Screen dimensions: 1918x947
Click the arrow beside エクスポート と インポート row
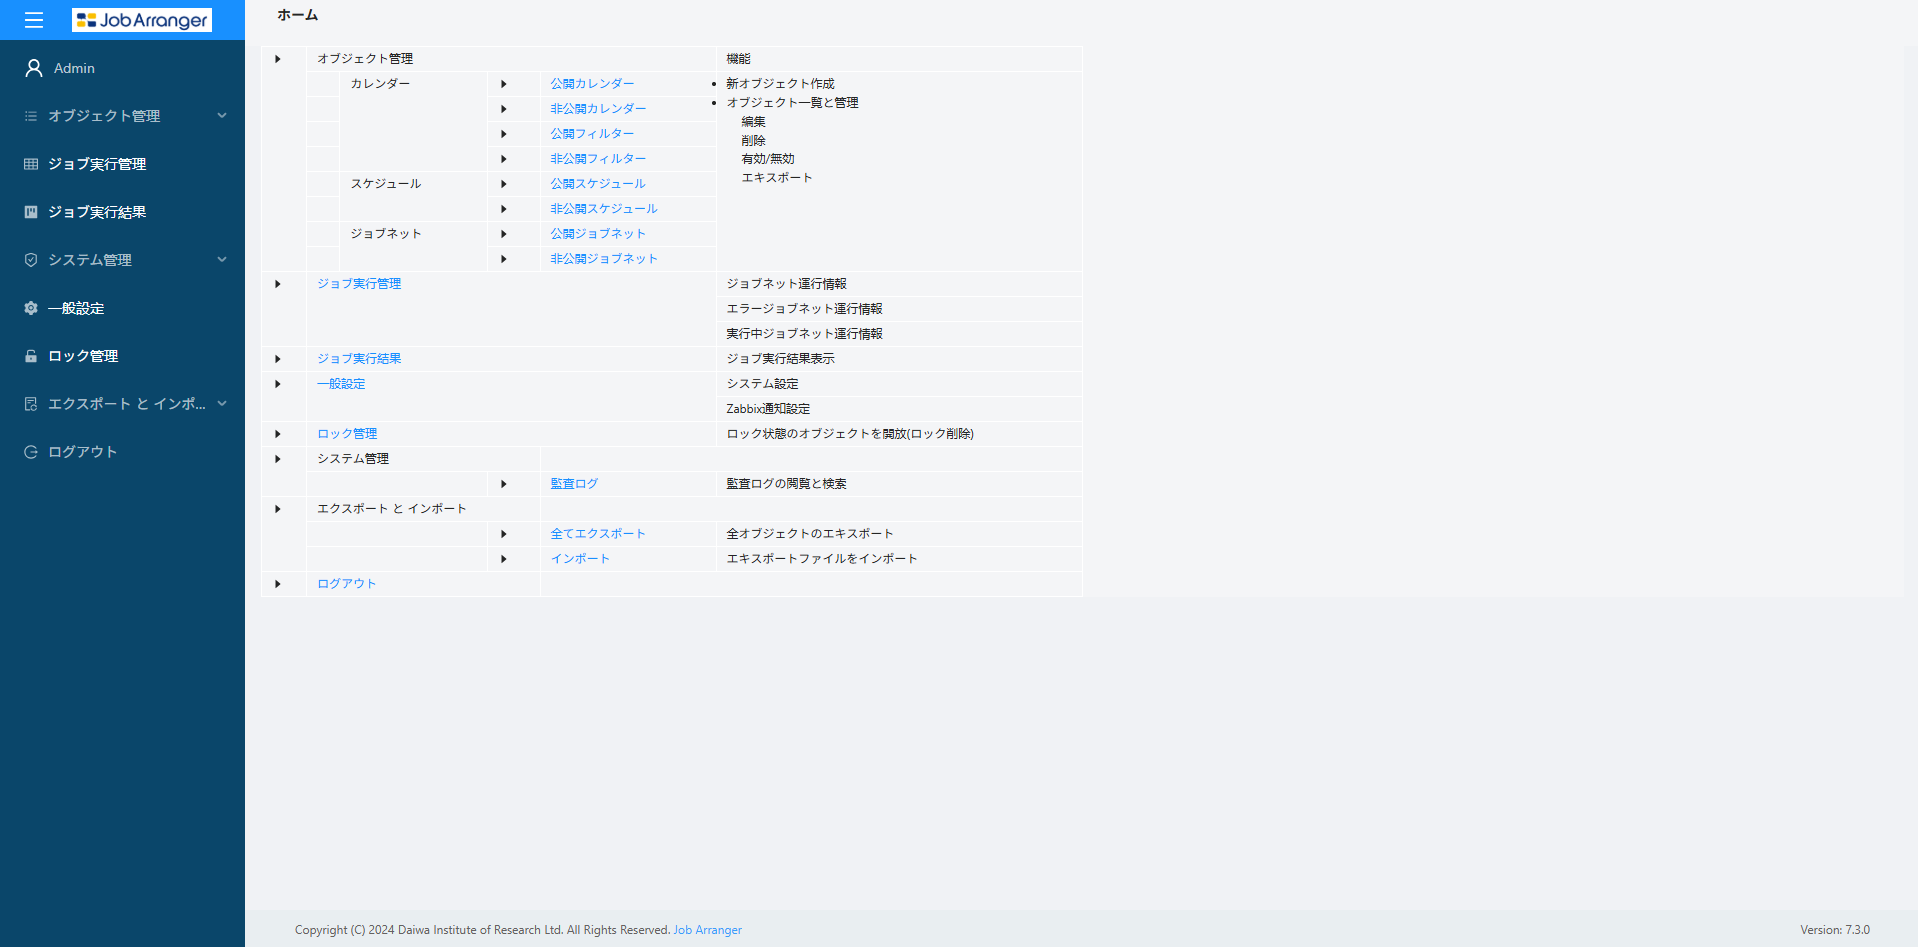278,509
